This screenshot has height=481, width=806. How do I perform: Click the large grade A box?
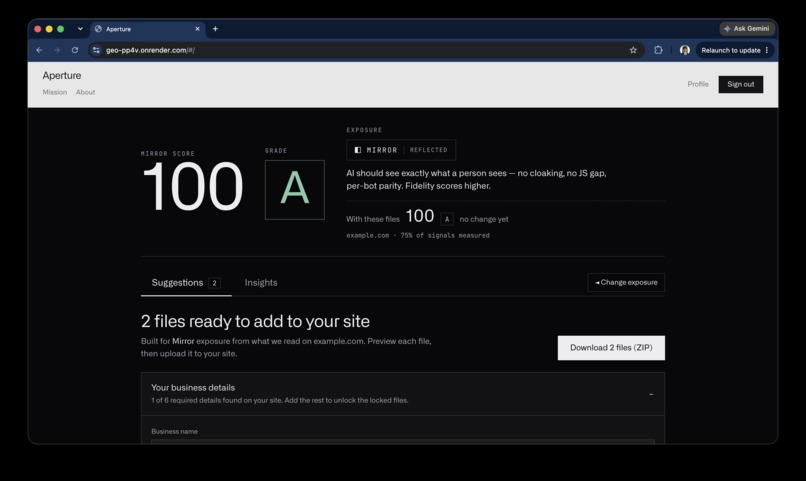[295, 190]
